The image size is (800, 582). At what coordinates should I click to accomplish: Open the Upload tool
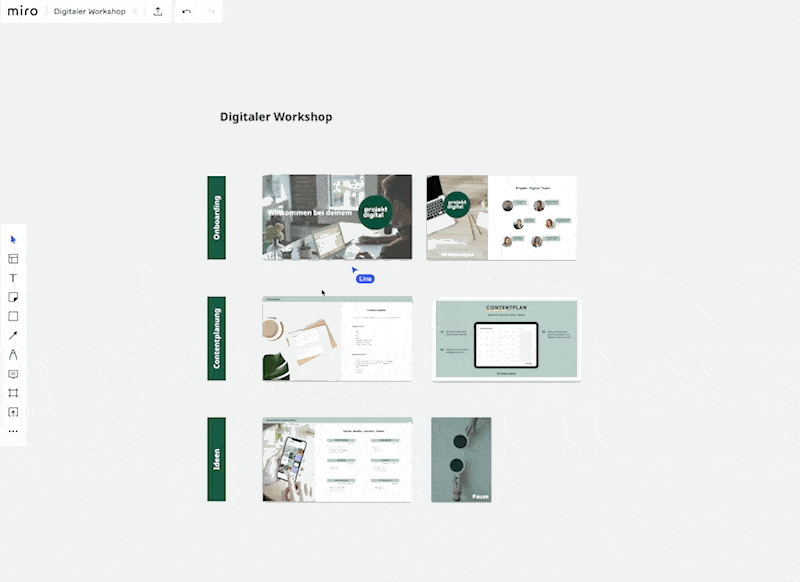13,412
